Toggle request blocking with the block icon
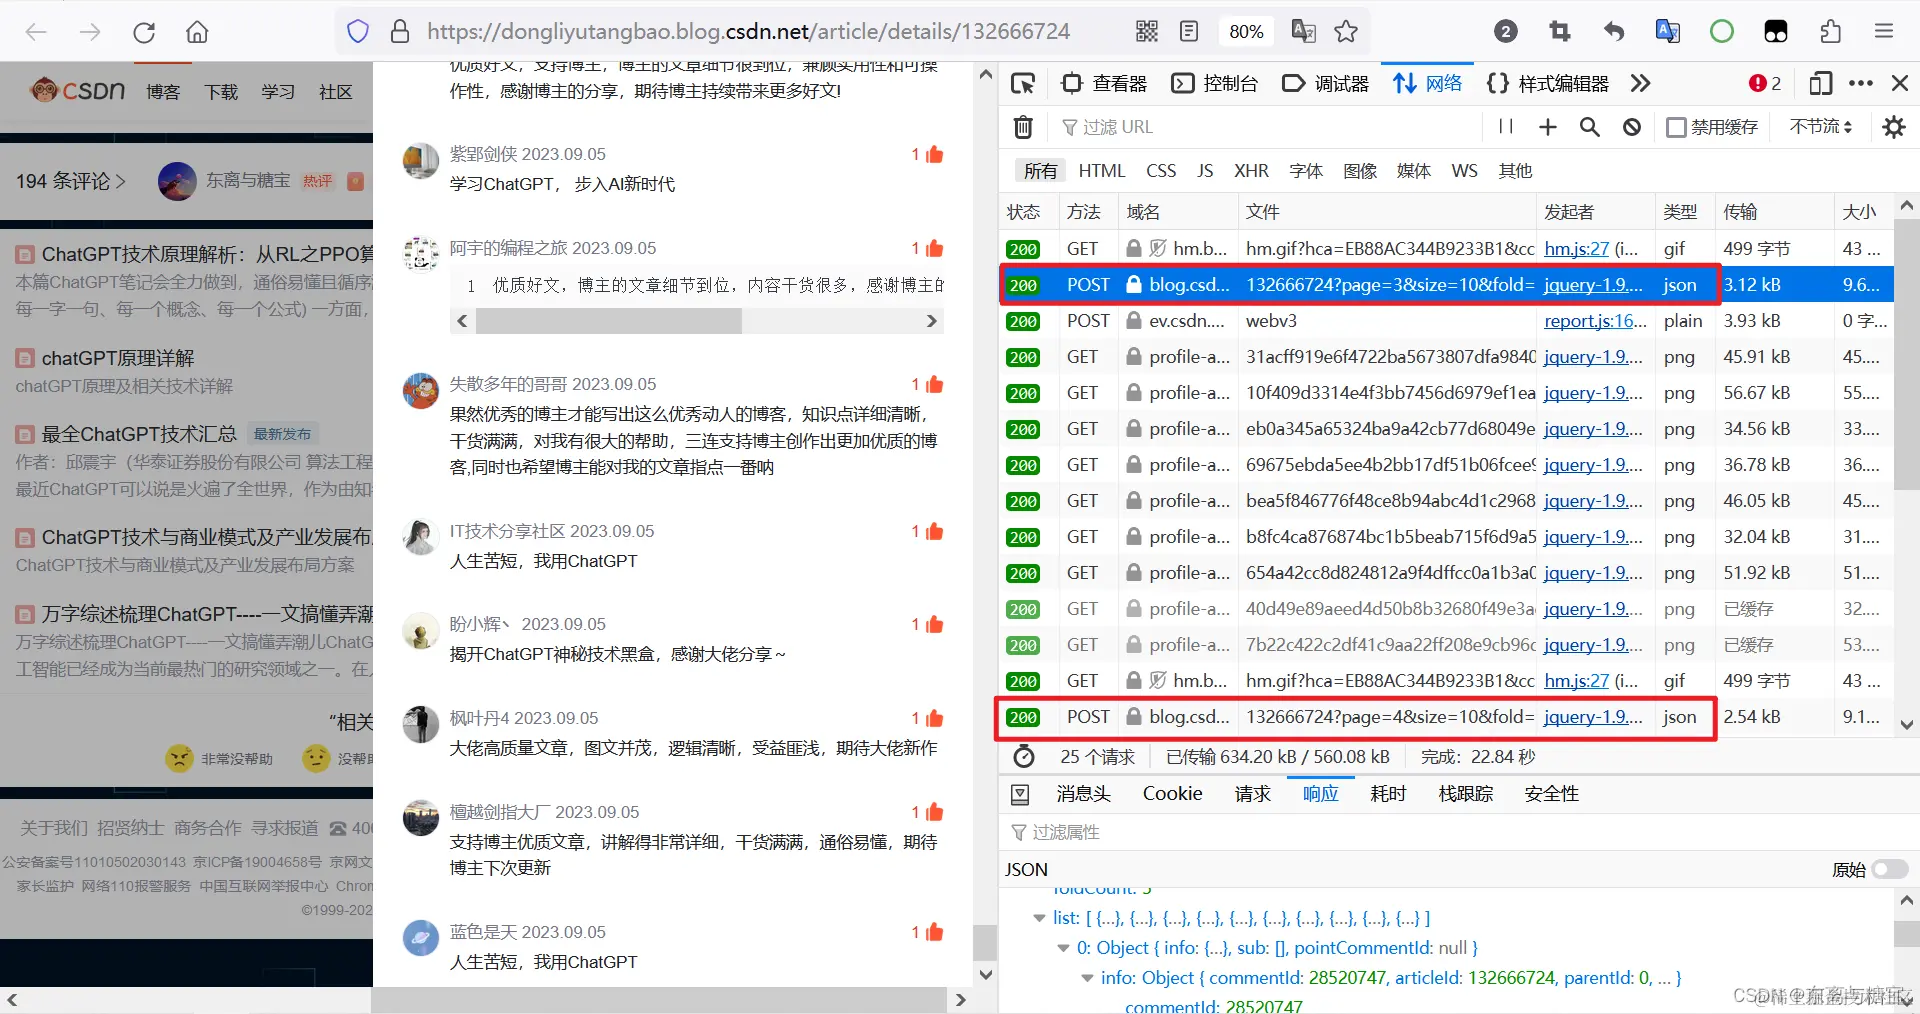This screenshot has height=1014, width=1920. coord(1631,127)
